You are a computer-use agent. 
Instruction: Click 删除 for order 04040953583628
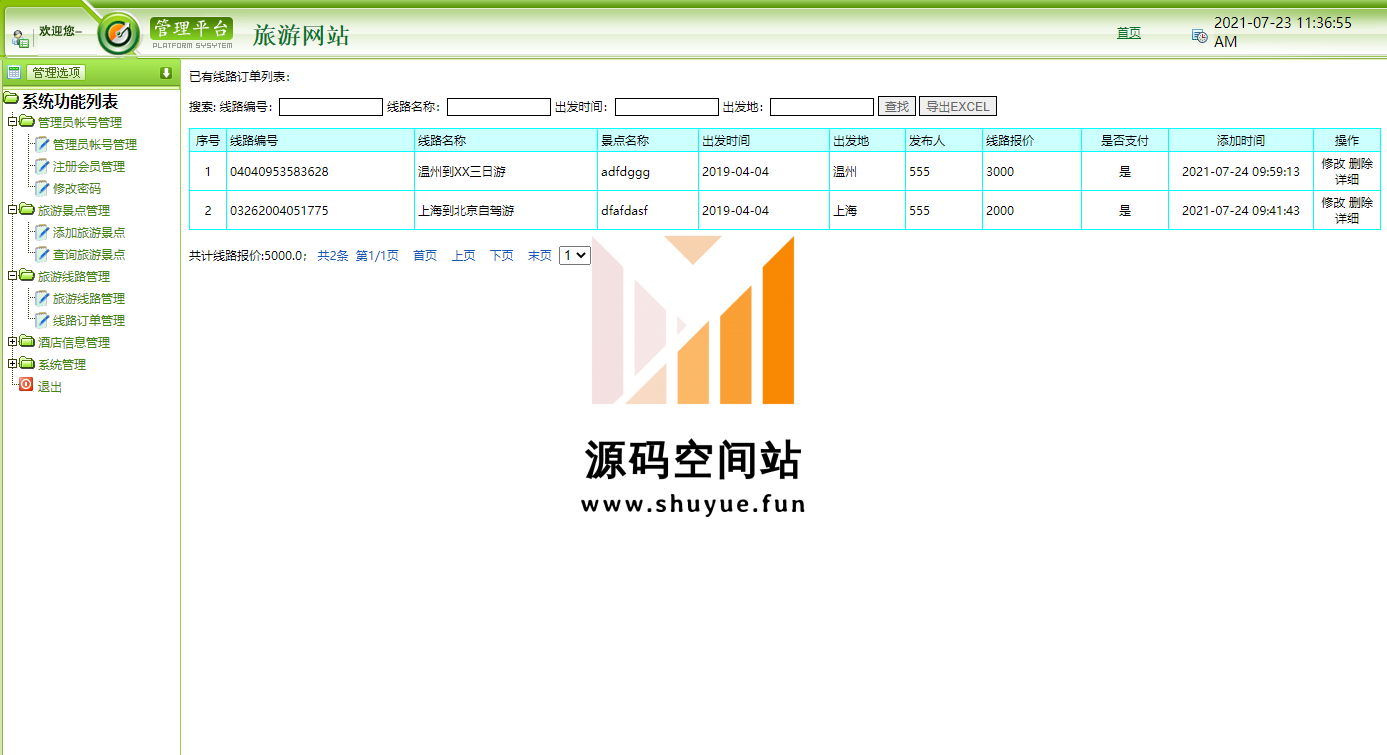(1361, 164)
